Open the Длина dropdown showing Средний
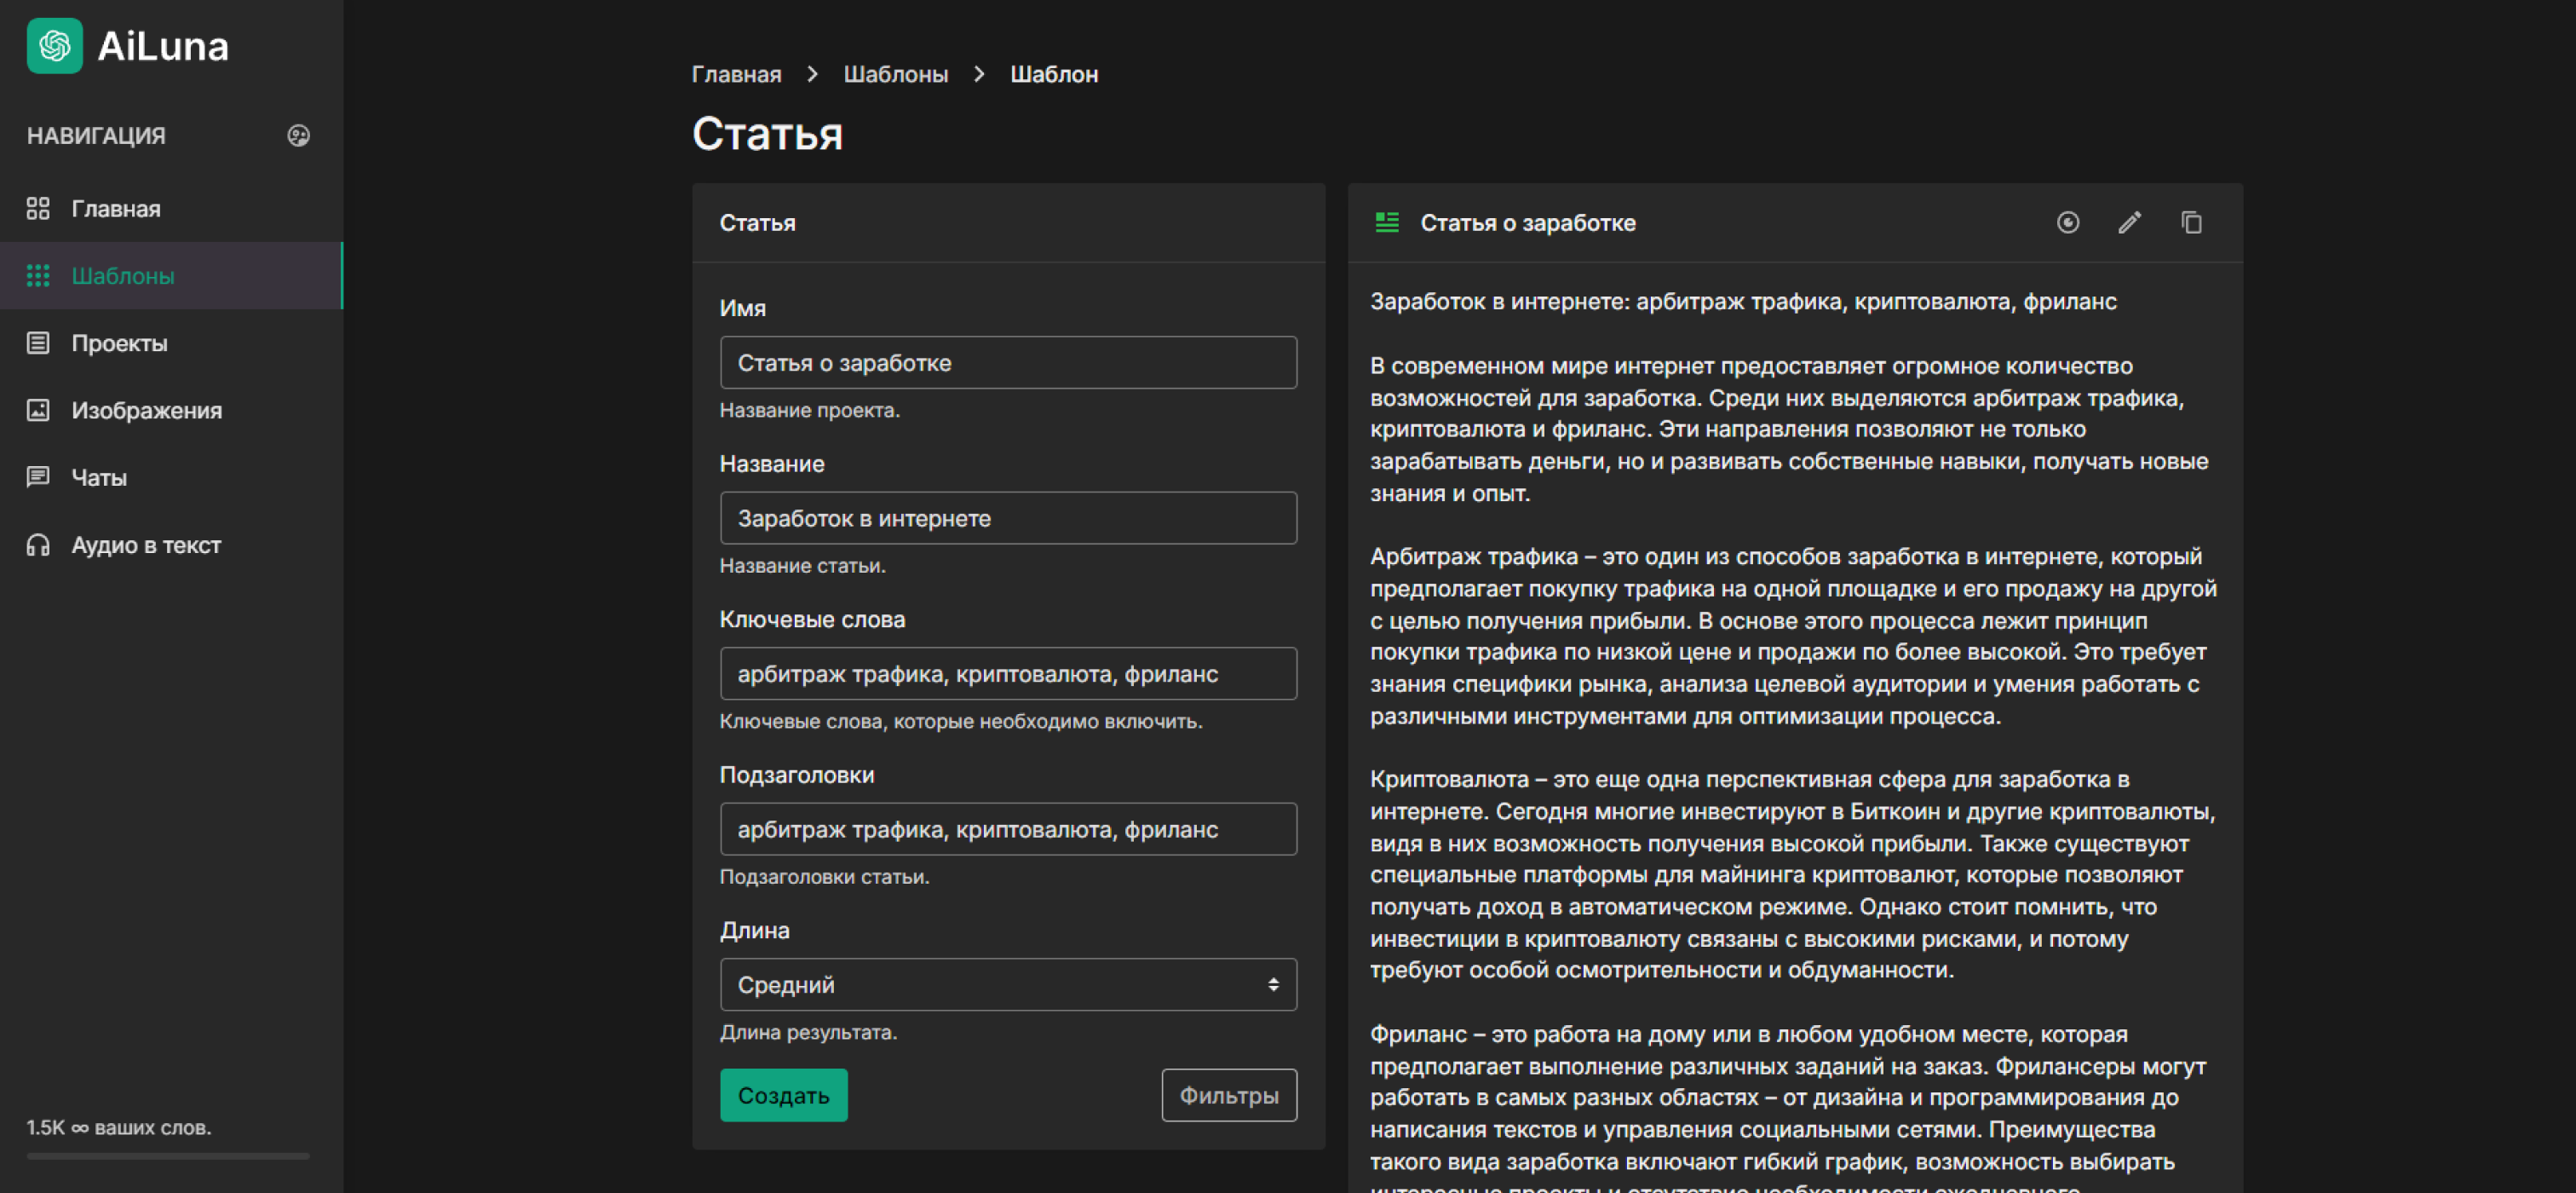 point(1007,984)
